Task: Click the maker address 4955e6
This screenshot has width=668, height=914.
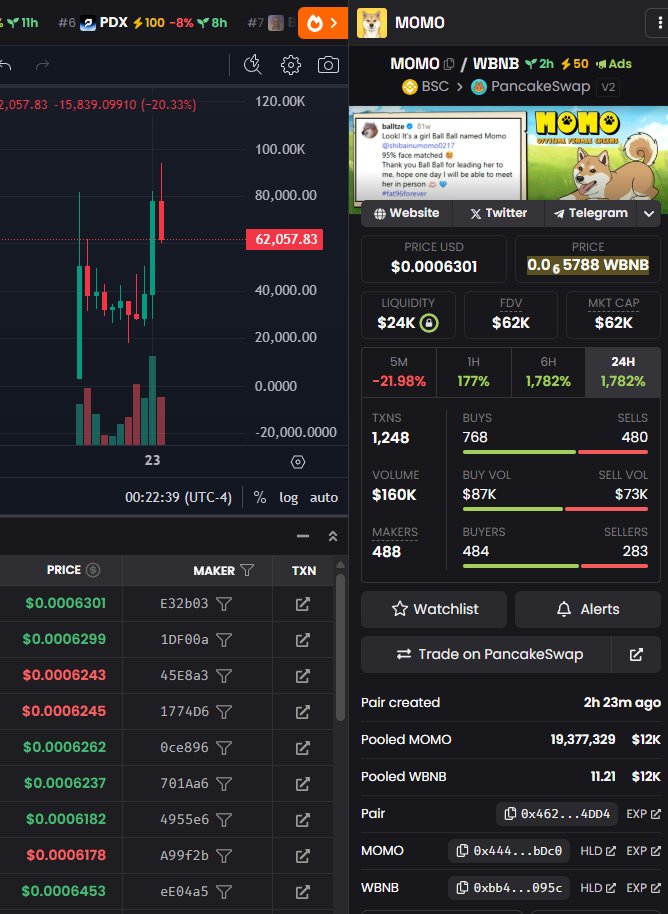Action: point(184,820)
